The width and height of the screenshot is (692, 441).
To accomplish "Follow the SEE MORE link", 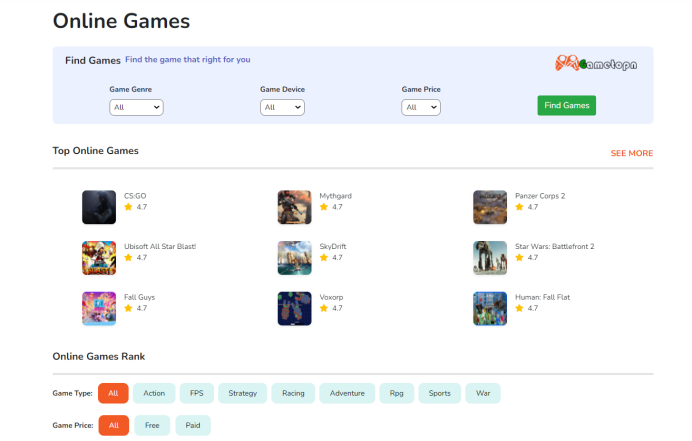I will [632, 153].
